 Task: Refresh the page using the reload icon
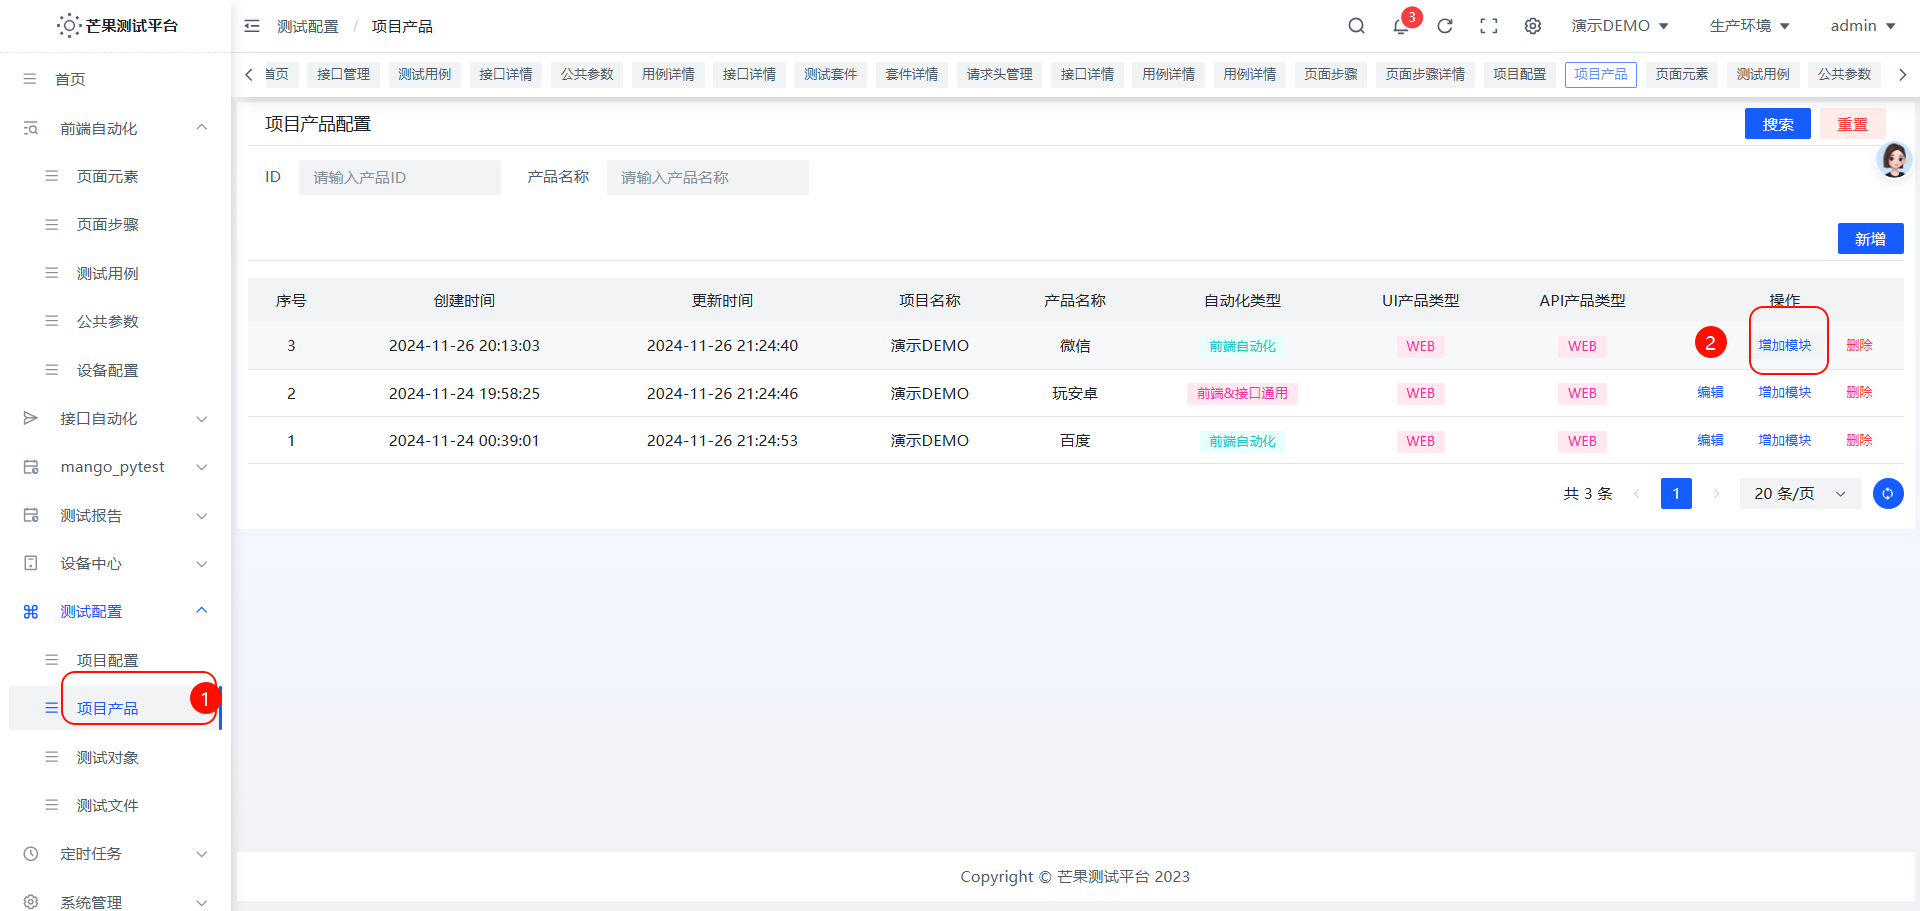point(1444,25)
